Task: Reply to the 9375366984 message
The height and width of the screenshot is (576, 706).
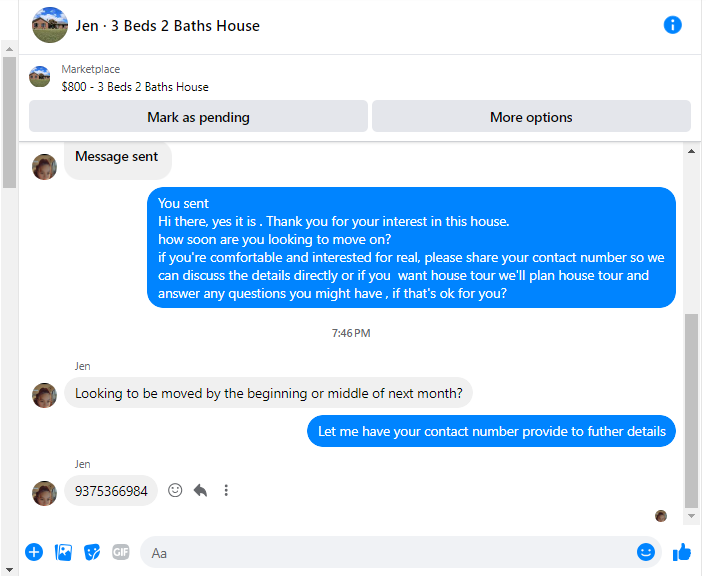Action: (x=200, y=490)
